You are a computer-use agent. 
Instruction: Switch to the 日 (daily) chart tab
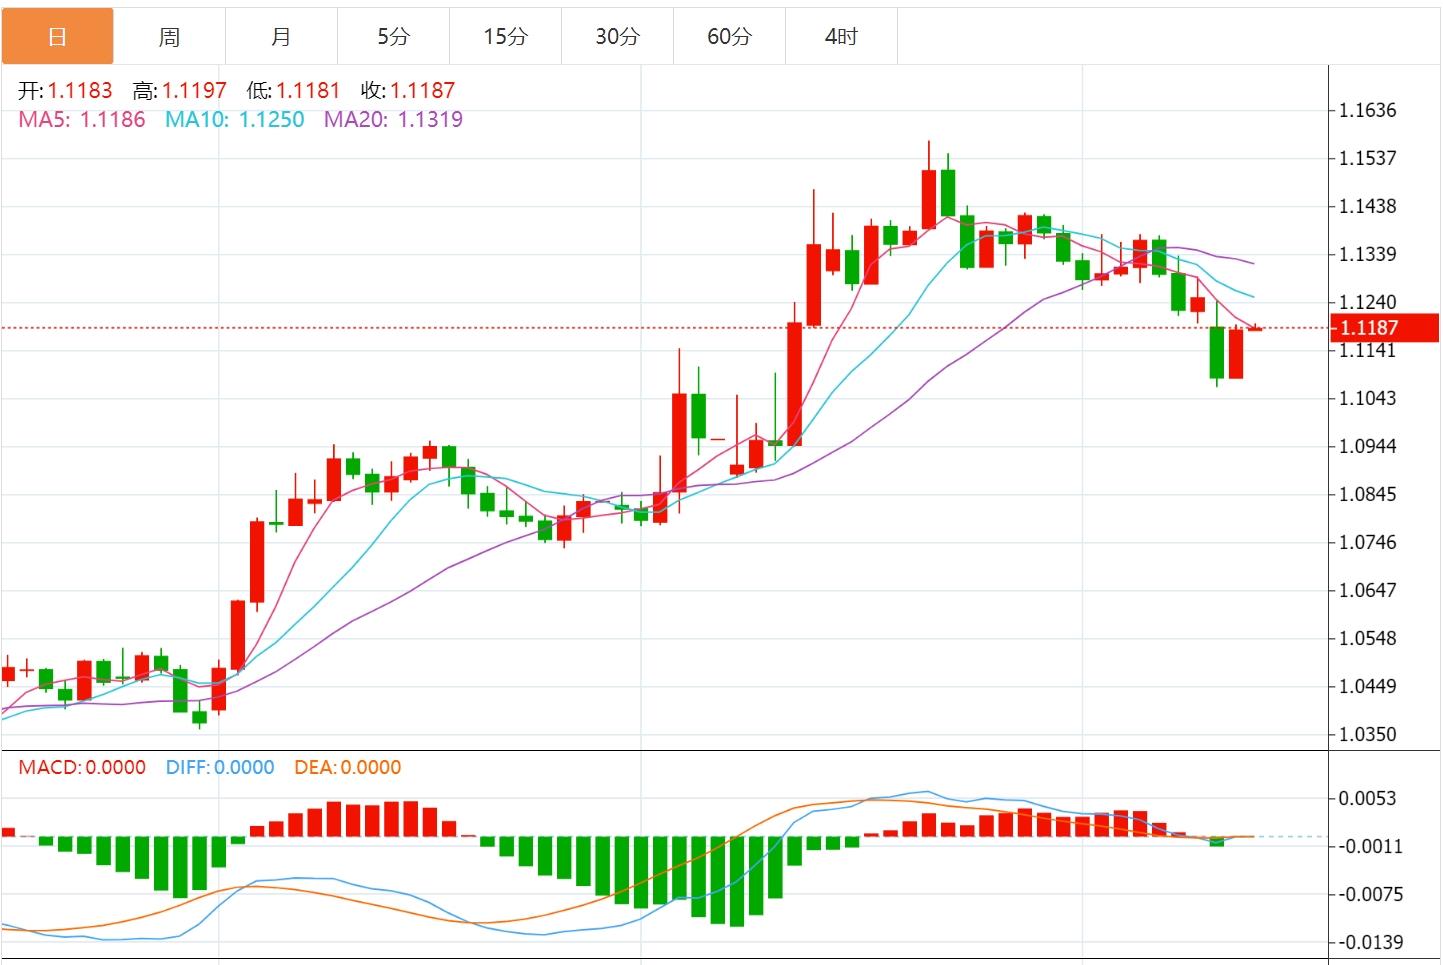[x=57, y=37]
